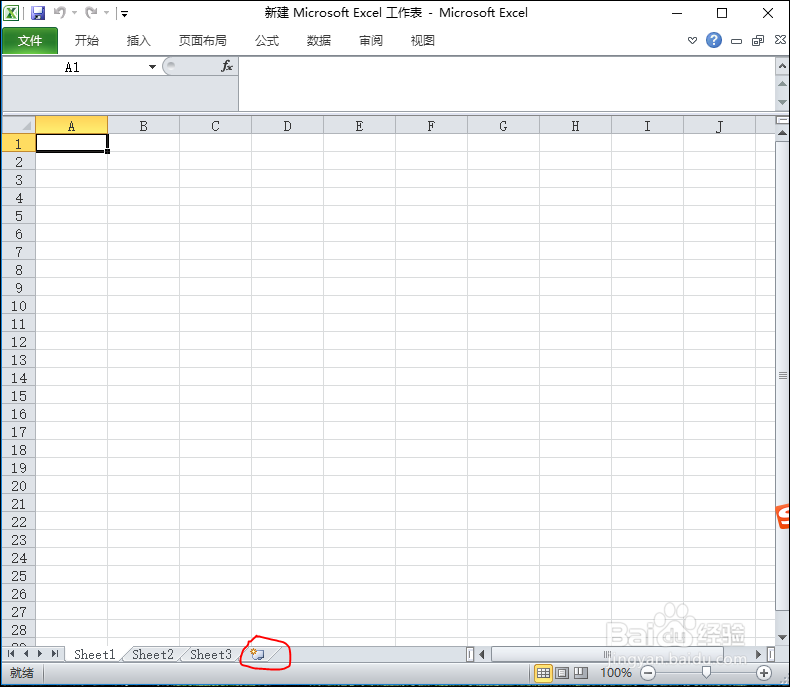Viewport: 790px width, 687px height.
Task: Close the workbook window inside Excel
Action: (780, 40)
